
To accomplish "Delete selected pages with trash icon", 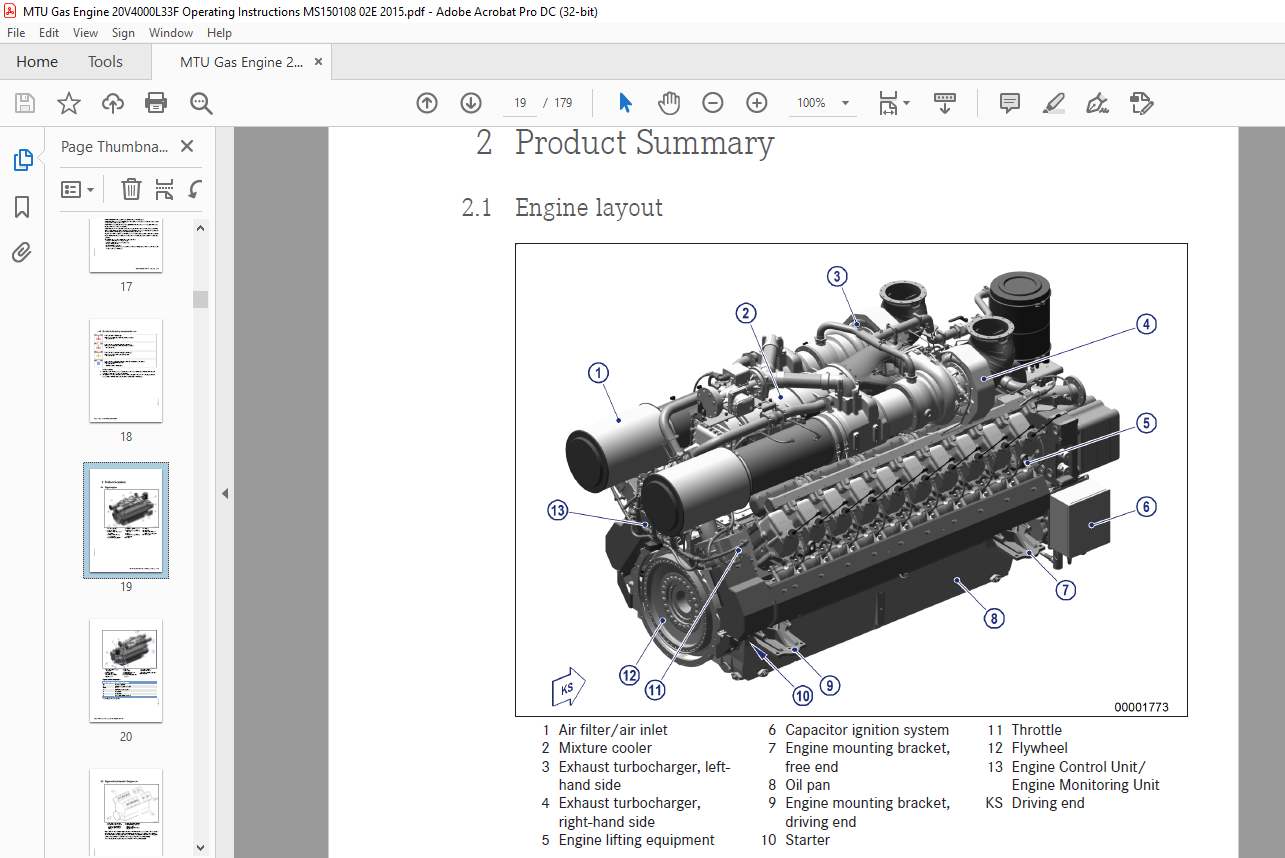I will tap(131, 189).
